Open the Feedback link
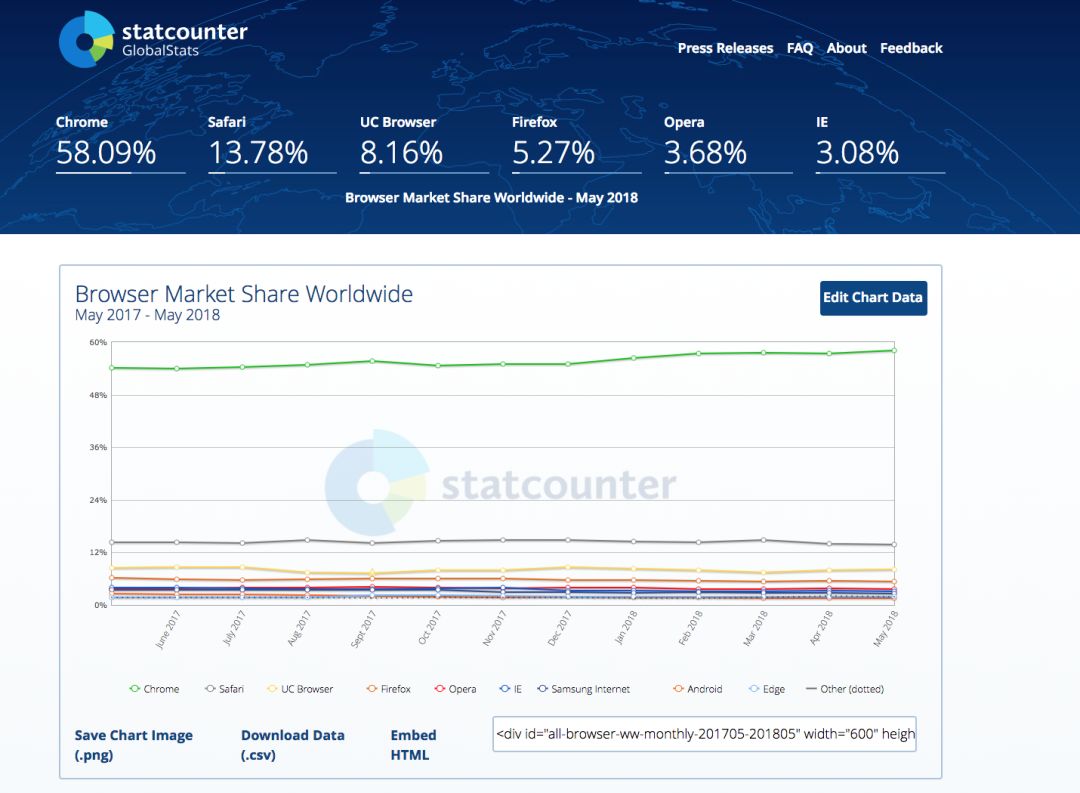Viewport: 1080px width, 793px height. (x=911, y=48)
